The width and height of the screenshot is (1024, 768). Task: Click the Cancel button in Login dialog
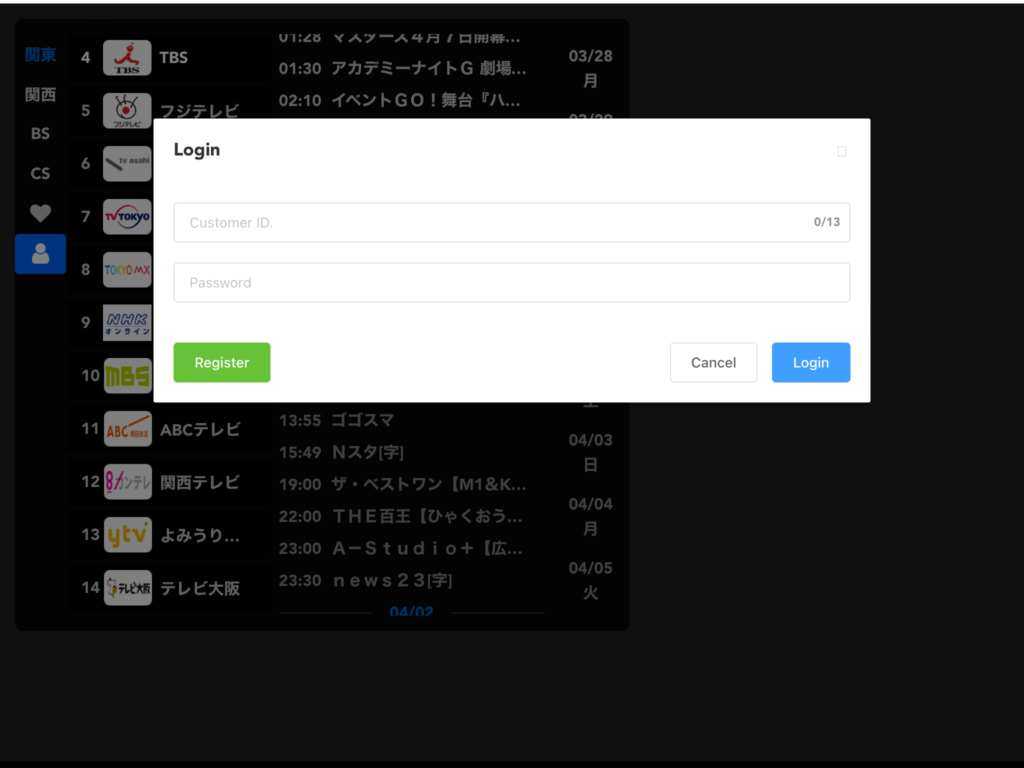pos(713,363)
